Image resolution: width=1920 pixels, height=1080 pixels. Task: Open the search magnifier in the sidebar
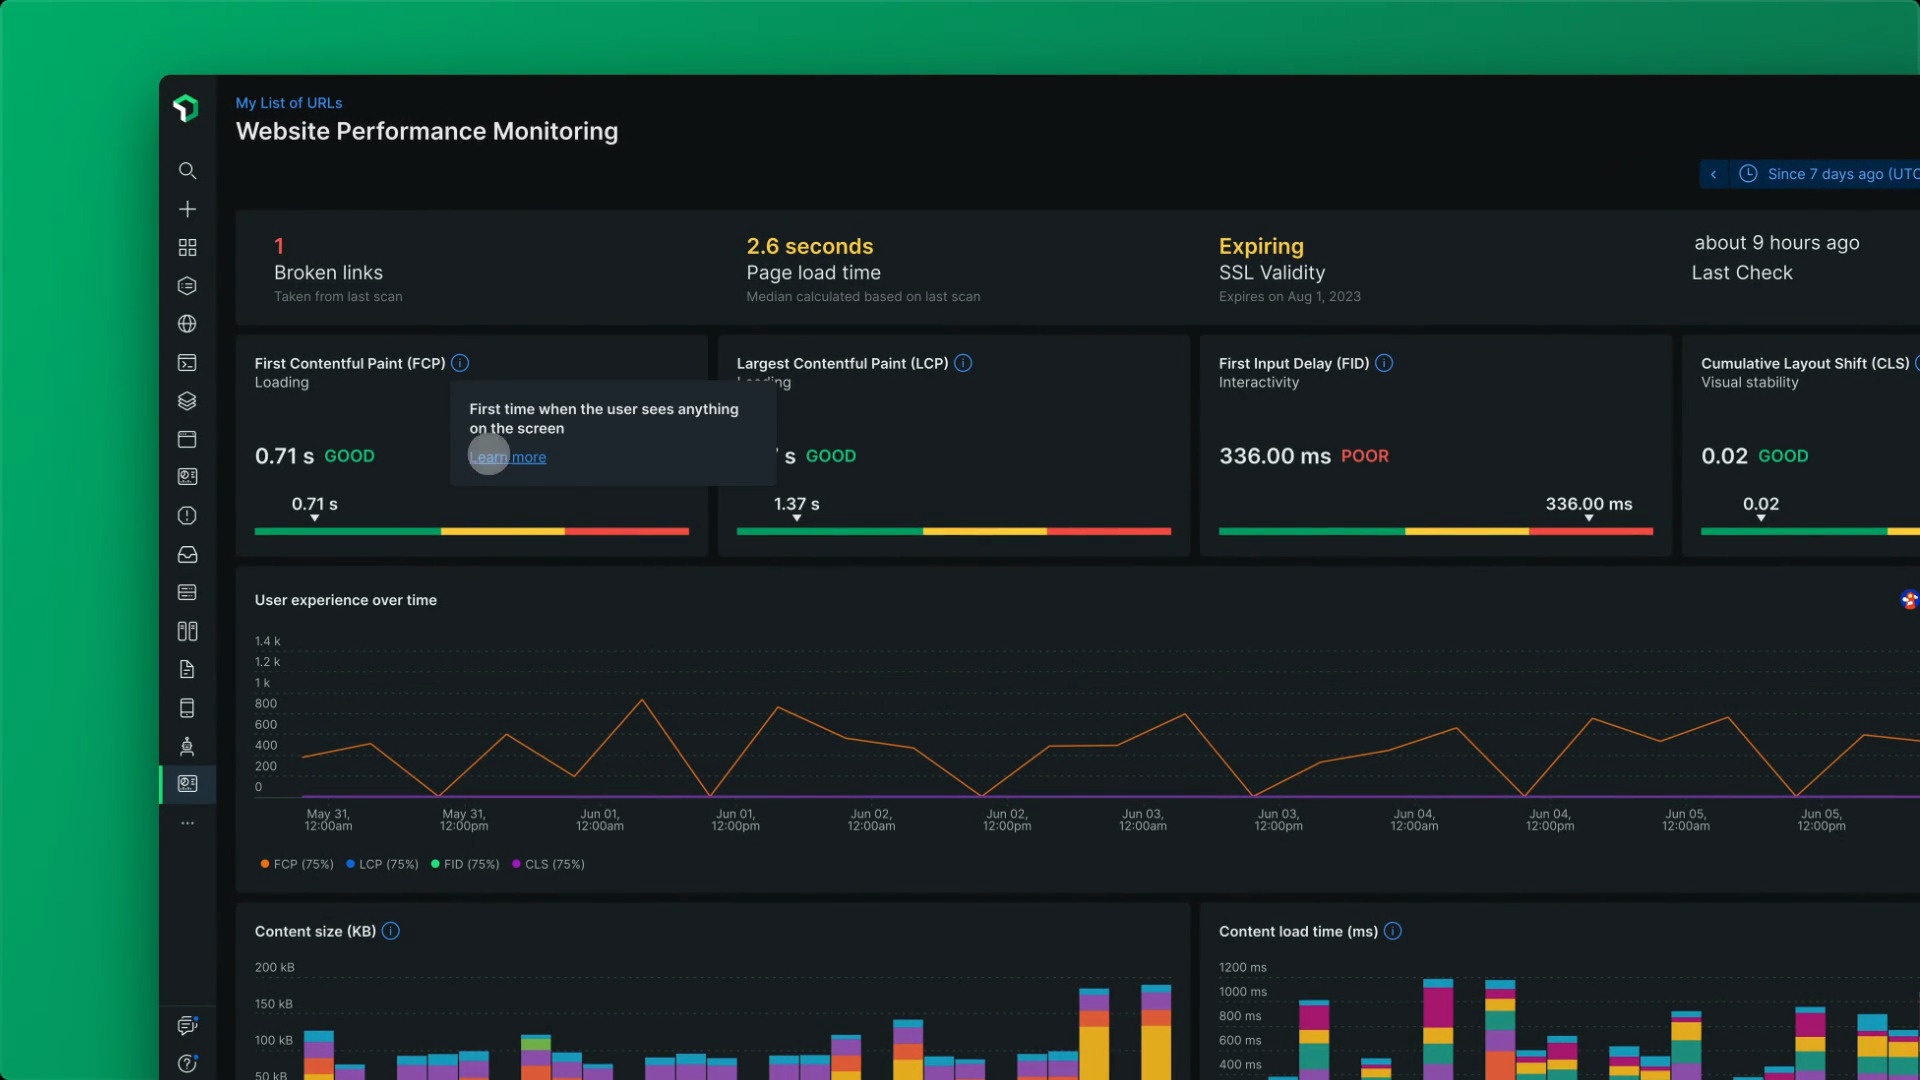pos(187,171)
